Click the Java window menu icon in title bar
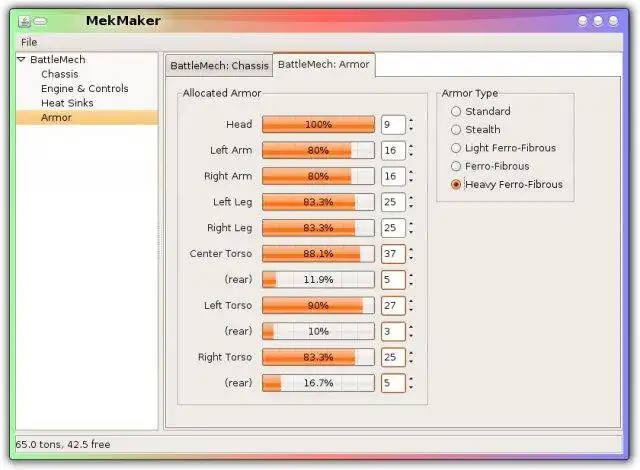This screenshot has width=640, height=470. [x=24, y=21]
